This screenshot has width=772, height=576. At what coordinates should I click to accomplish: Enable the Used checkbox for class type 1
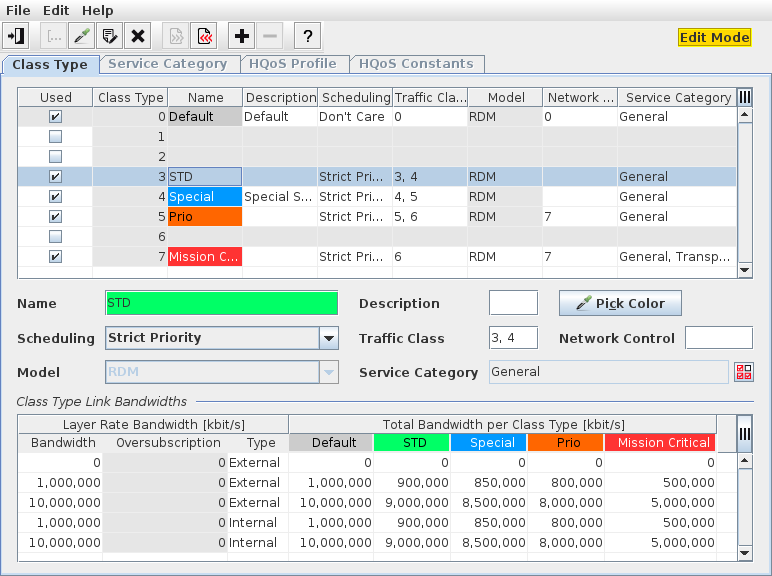(x=55, y=137)
